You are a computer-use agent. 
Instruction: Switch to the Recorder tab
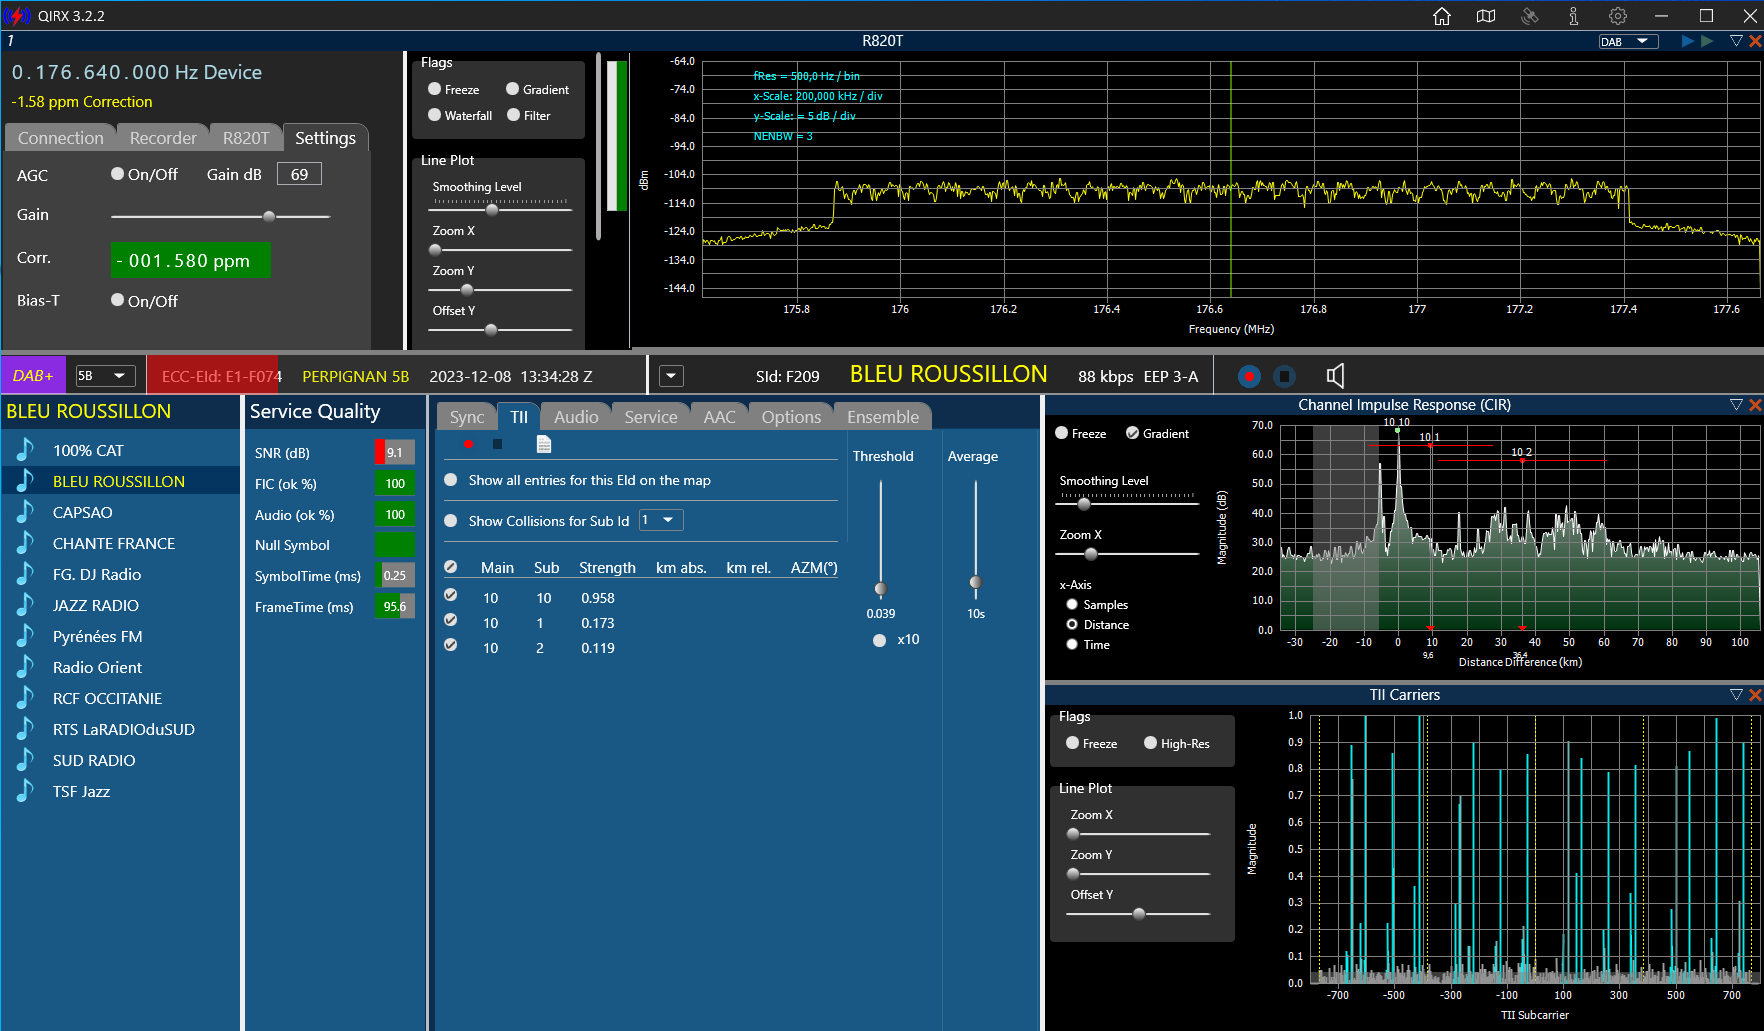(x=163, y=138)
